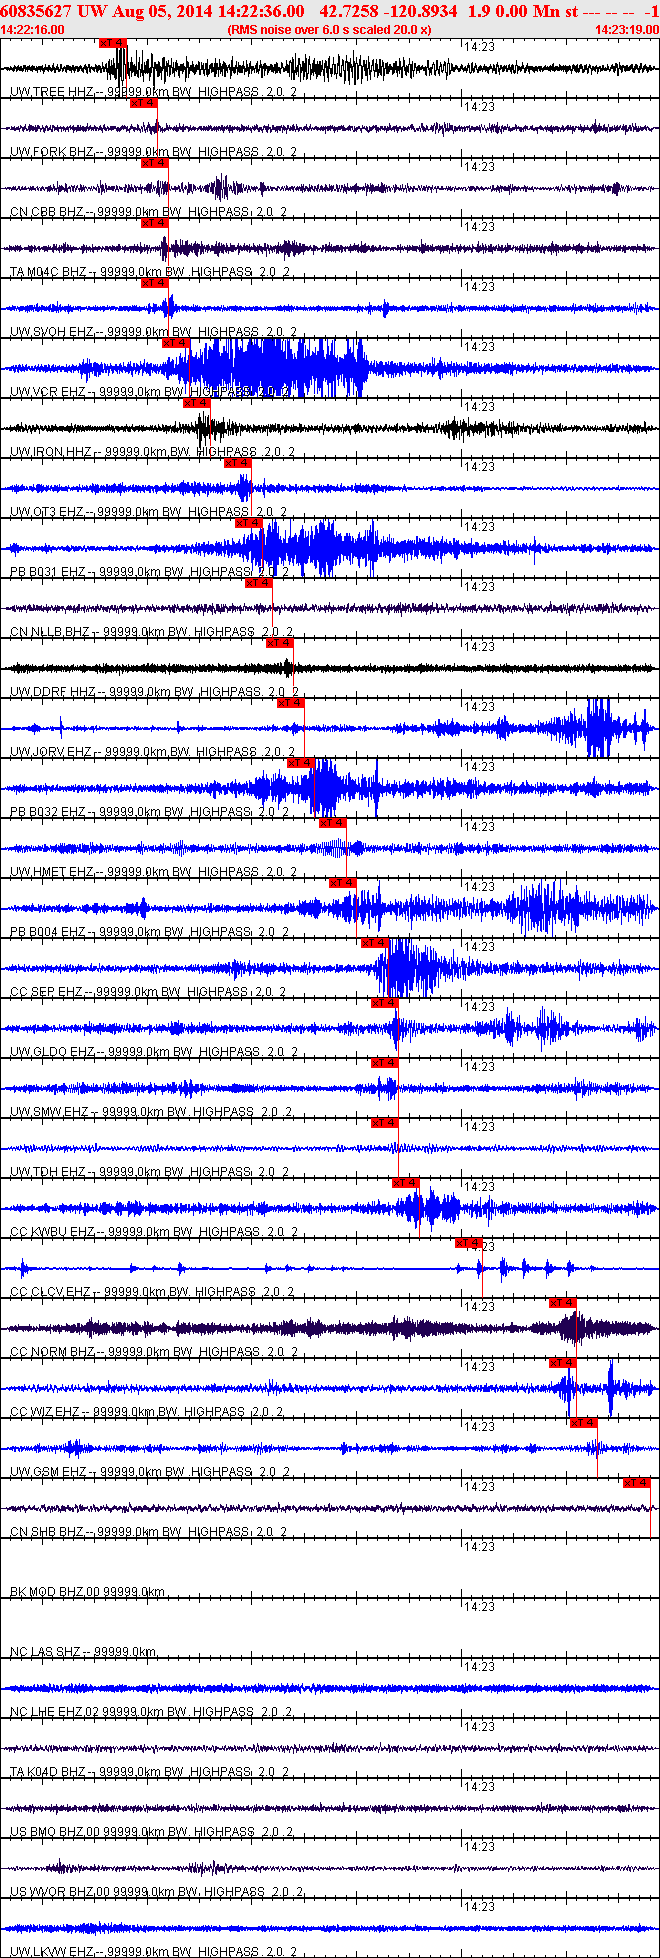Select the UW.IRON HHZ trace label
The height and width of the screenshot is (1958, 660).
(x=152, y=452)
